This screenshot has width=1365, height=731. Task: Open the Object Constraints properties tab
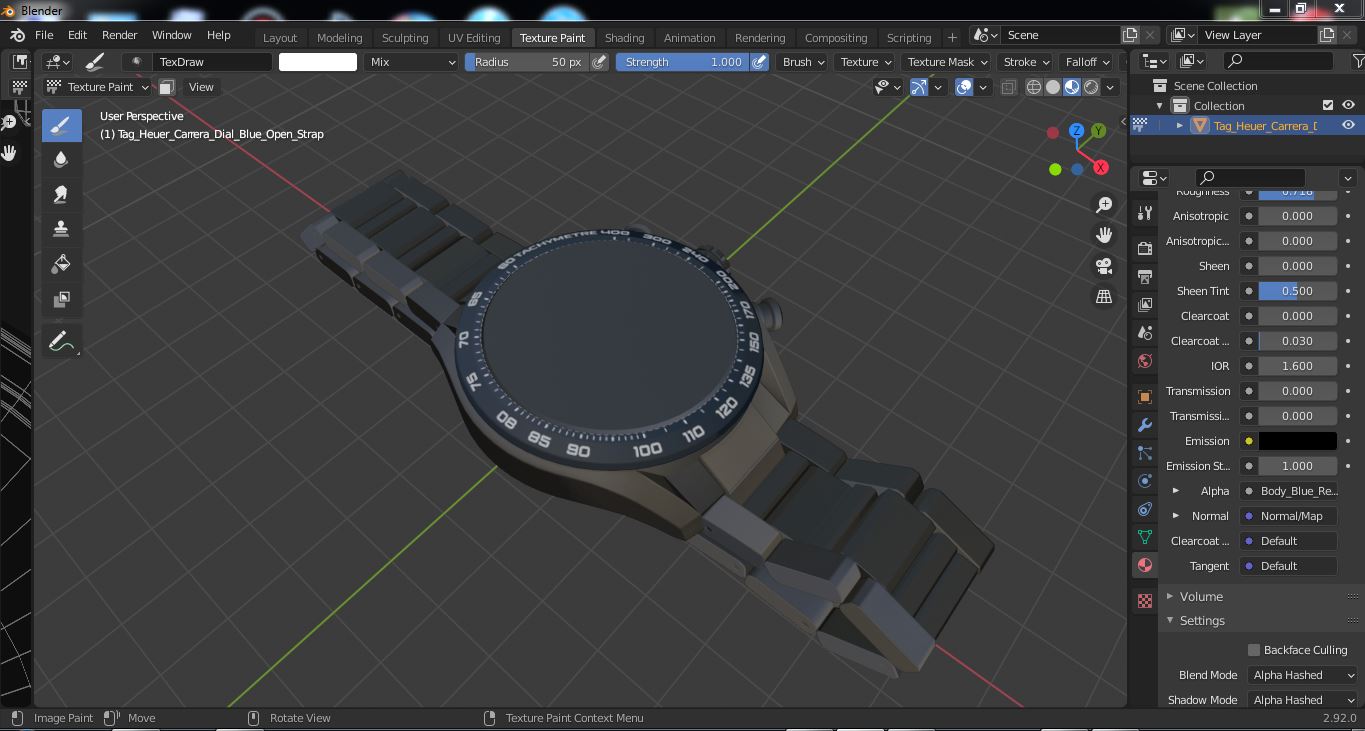pos(1145,509)
